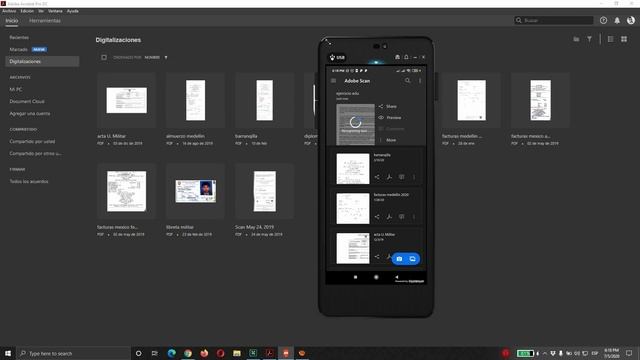Screen dimensions: 640x360
Task: Open the Ver menu
Action: point(41,11)
